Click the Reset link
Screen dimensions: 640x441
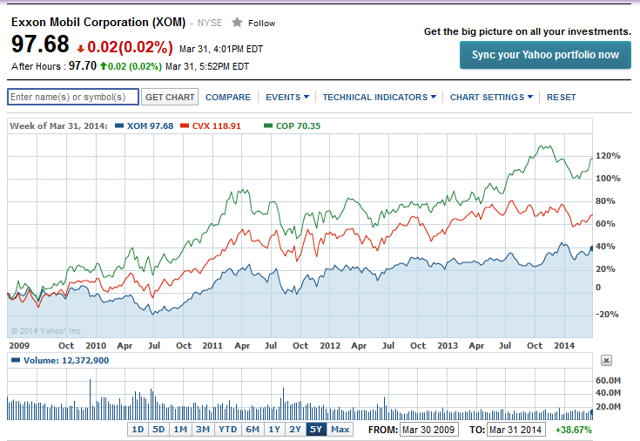(561, 97)
